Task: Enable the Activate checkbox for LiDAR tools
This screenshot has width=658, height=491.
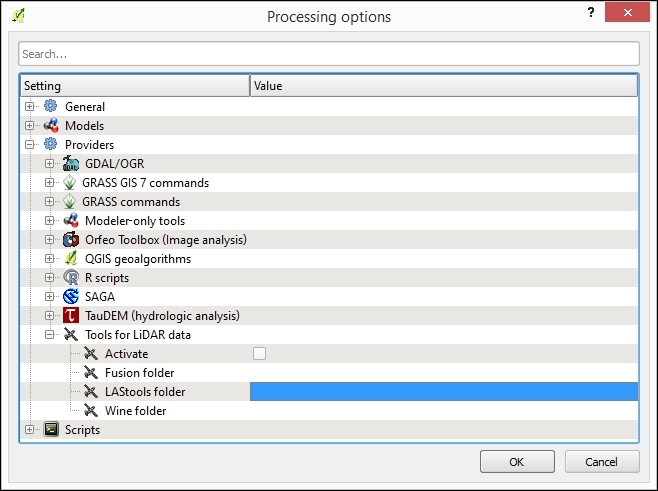Action: [259, 353]
